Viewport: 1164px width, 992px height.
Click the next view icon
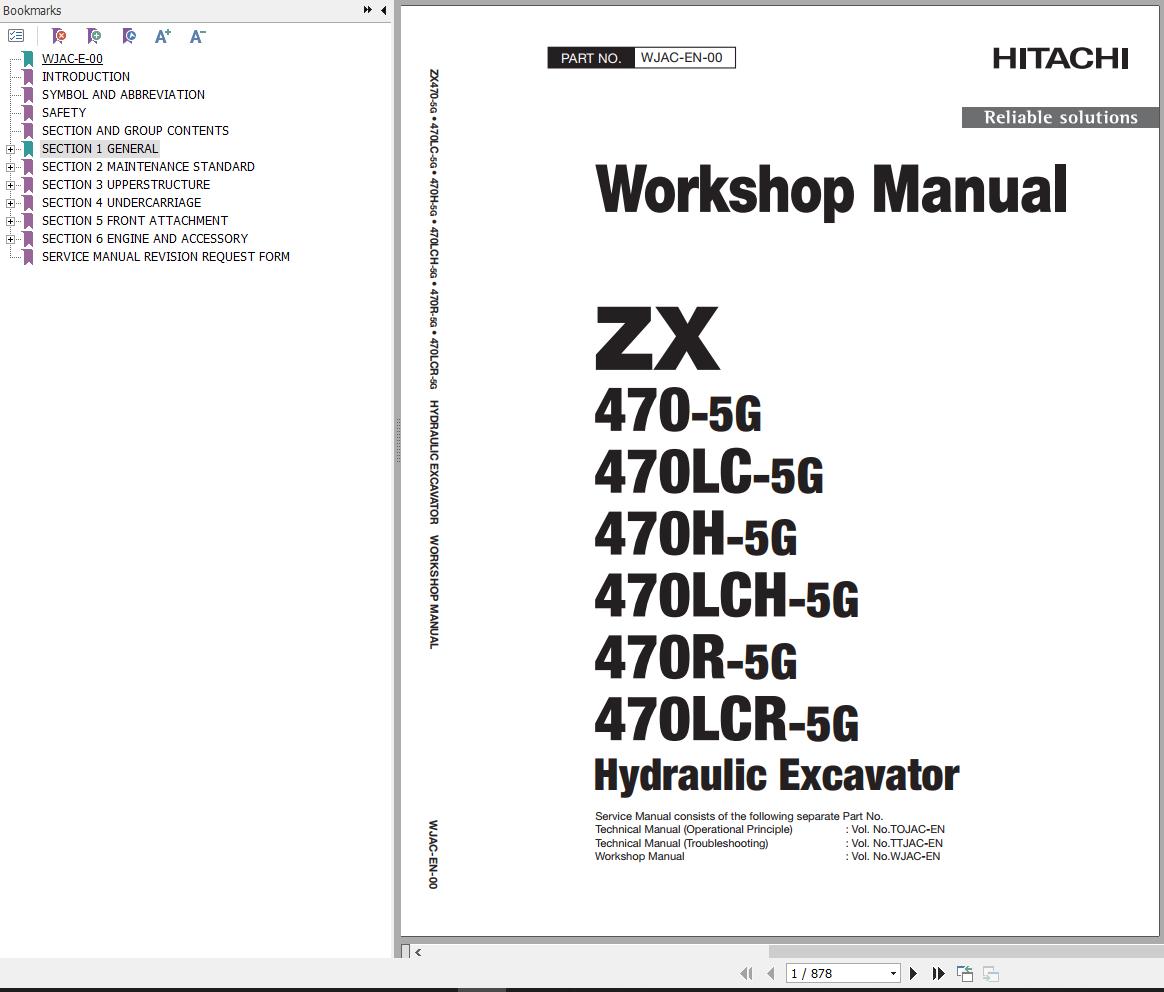pyautogui.click(x=990, y=973)
